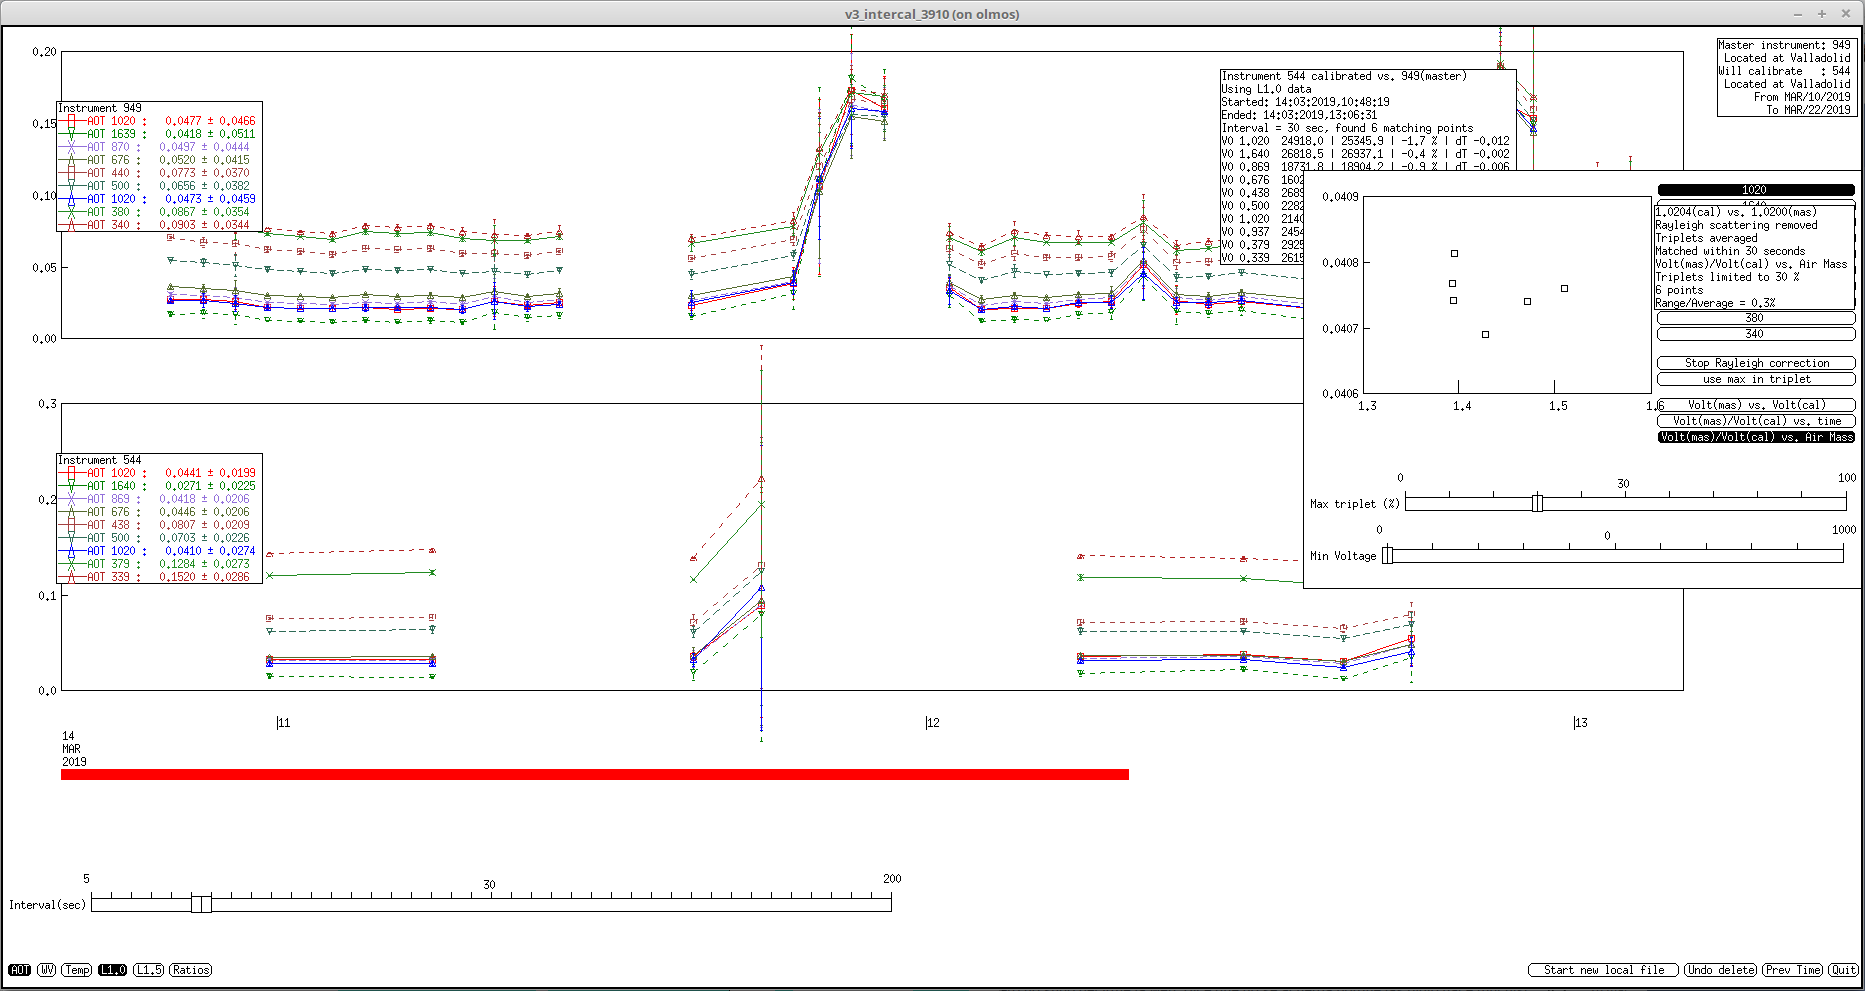Image resolution: width=1865 pixels, height=991 pixels.
Task: Click Instrument 949 legend entry AOT 340
Action: (160, 225)
